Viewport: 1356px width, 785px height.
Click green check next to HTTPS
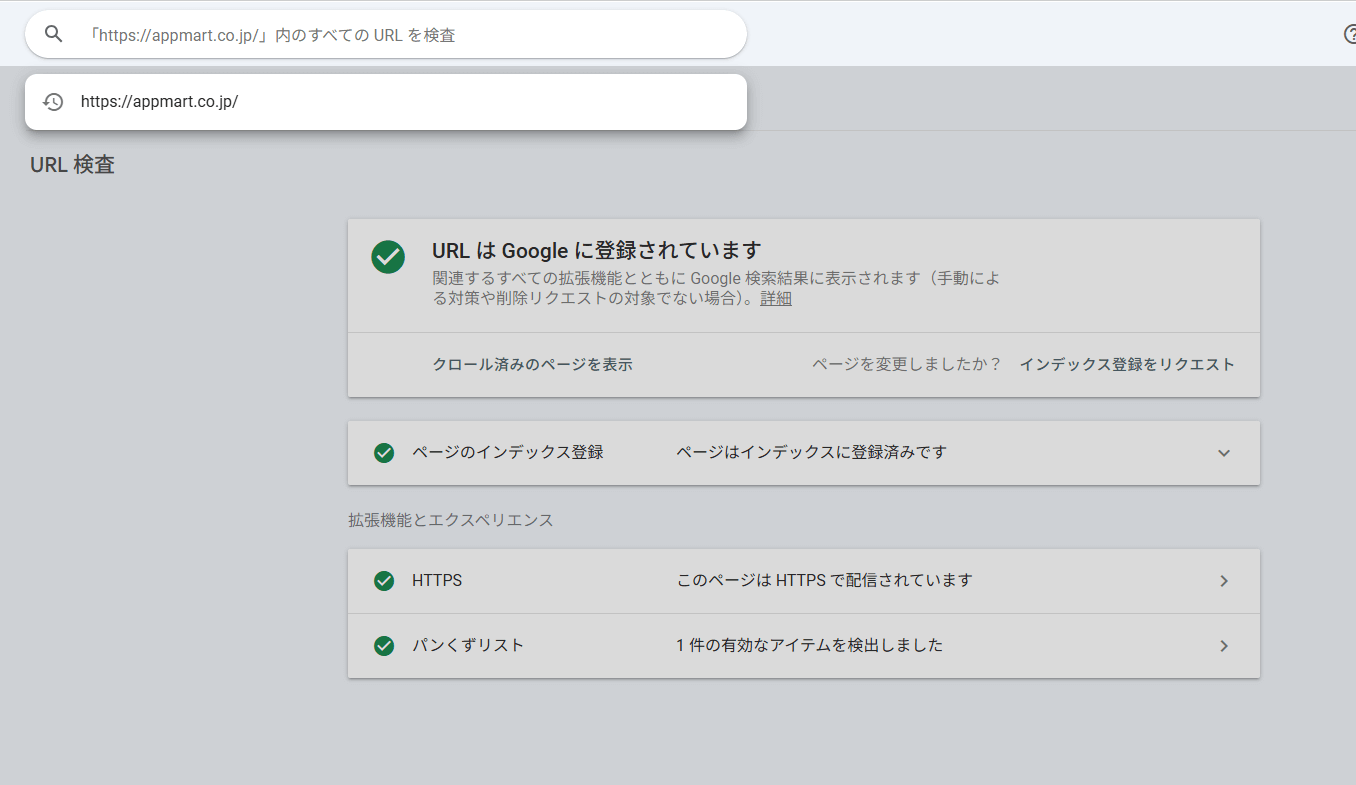(x=384, y=581)
